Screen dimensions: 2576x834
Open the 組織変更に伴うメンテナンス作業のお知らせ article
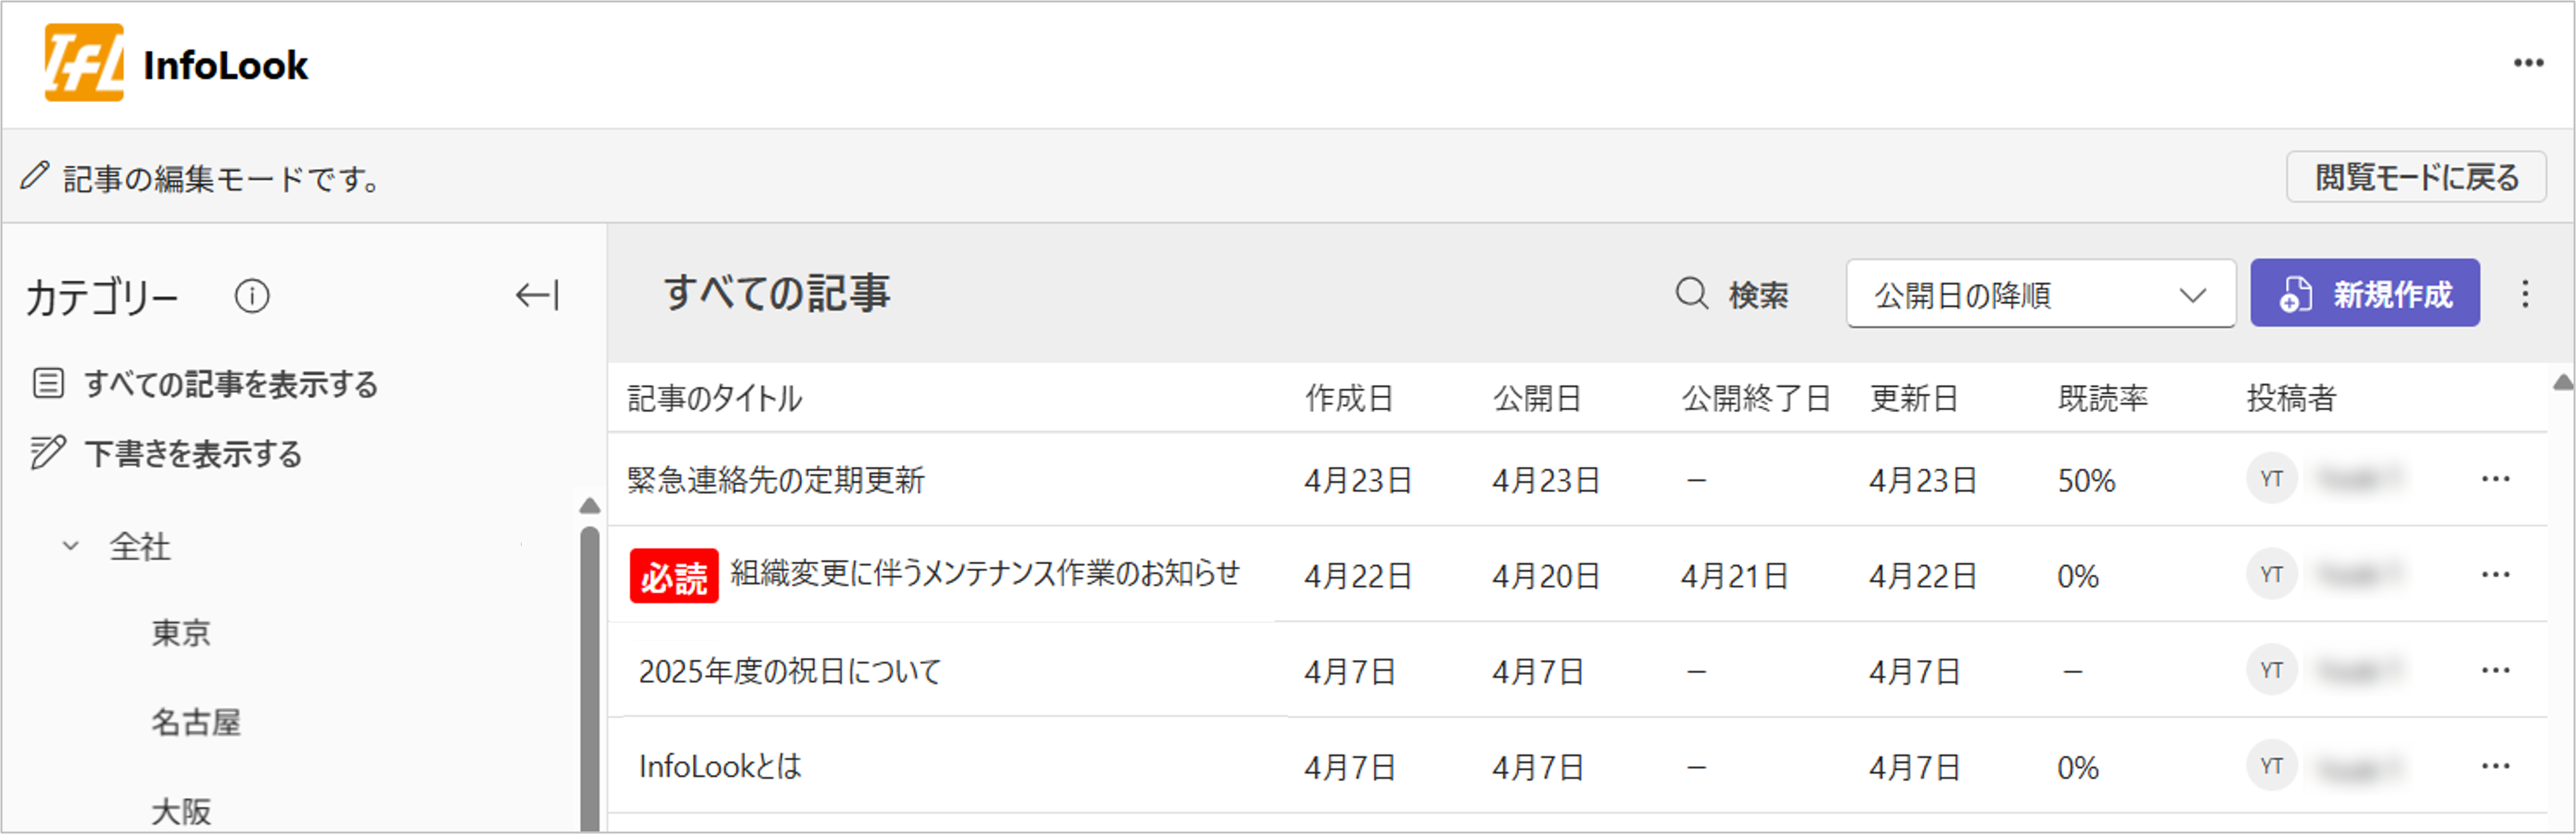[984, 573]
